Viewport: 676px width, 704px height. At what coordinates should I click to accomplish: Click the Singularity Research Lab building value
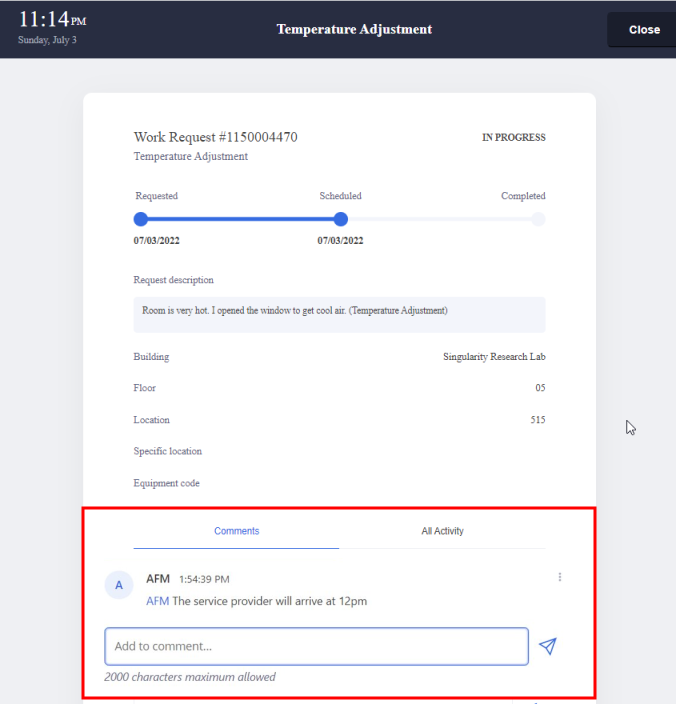click(494, 357)
